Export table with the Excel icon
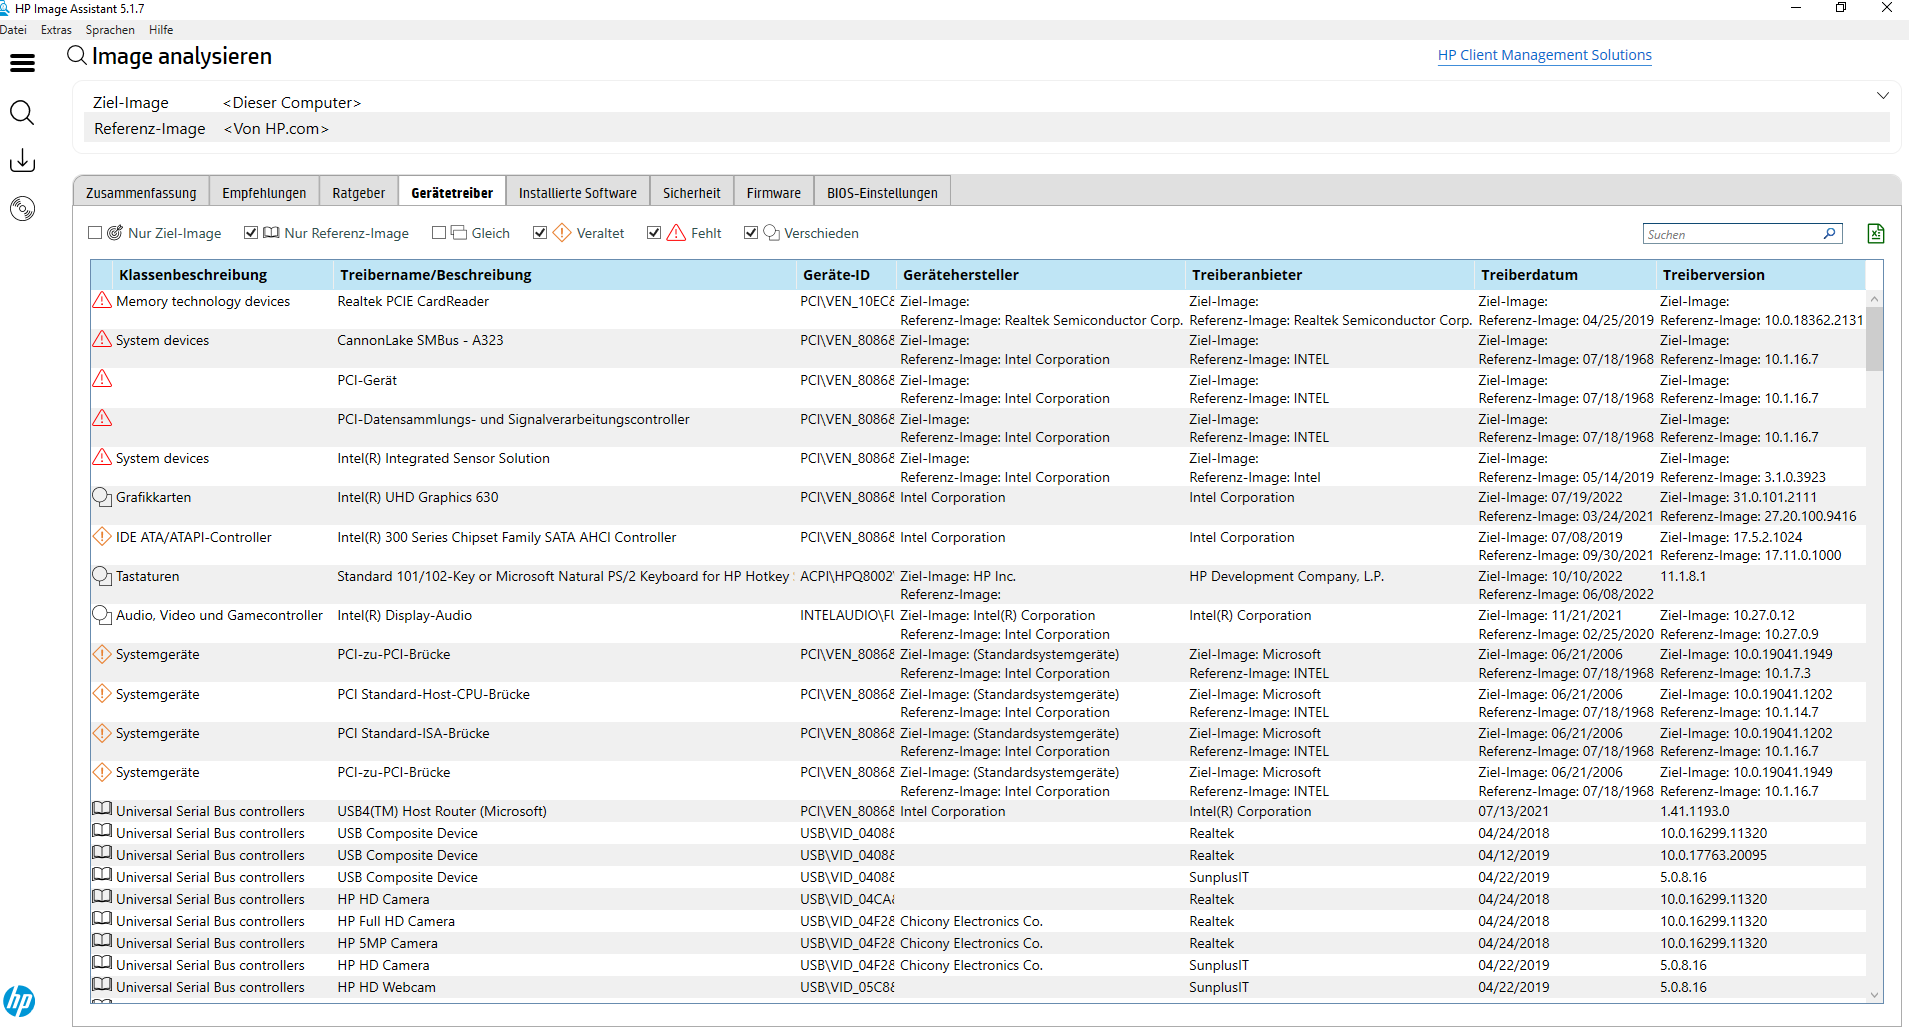1909x1032 pixels. (1875, 233)
